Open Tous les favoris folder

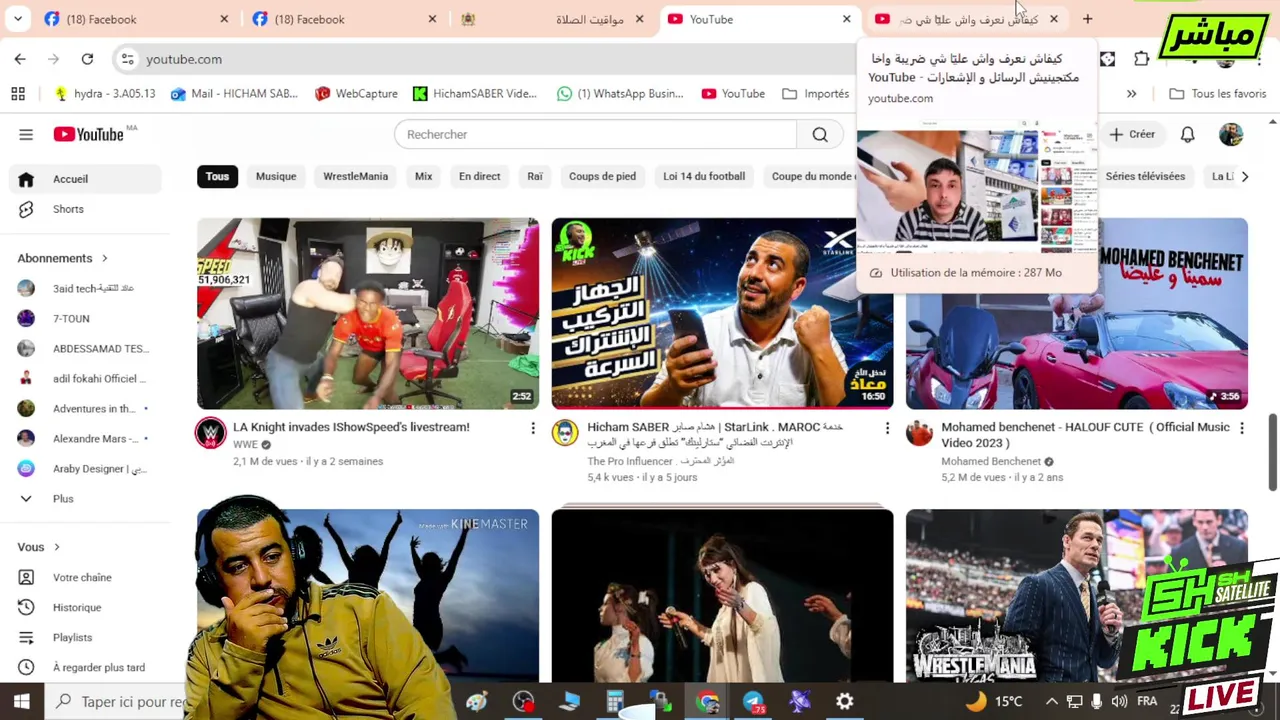(1217, 94)
